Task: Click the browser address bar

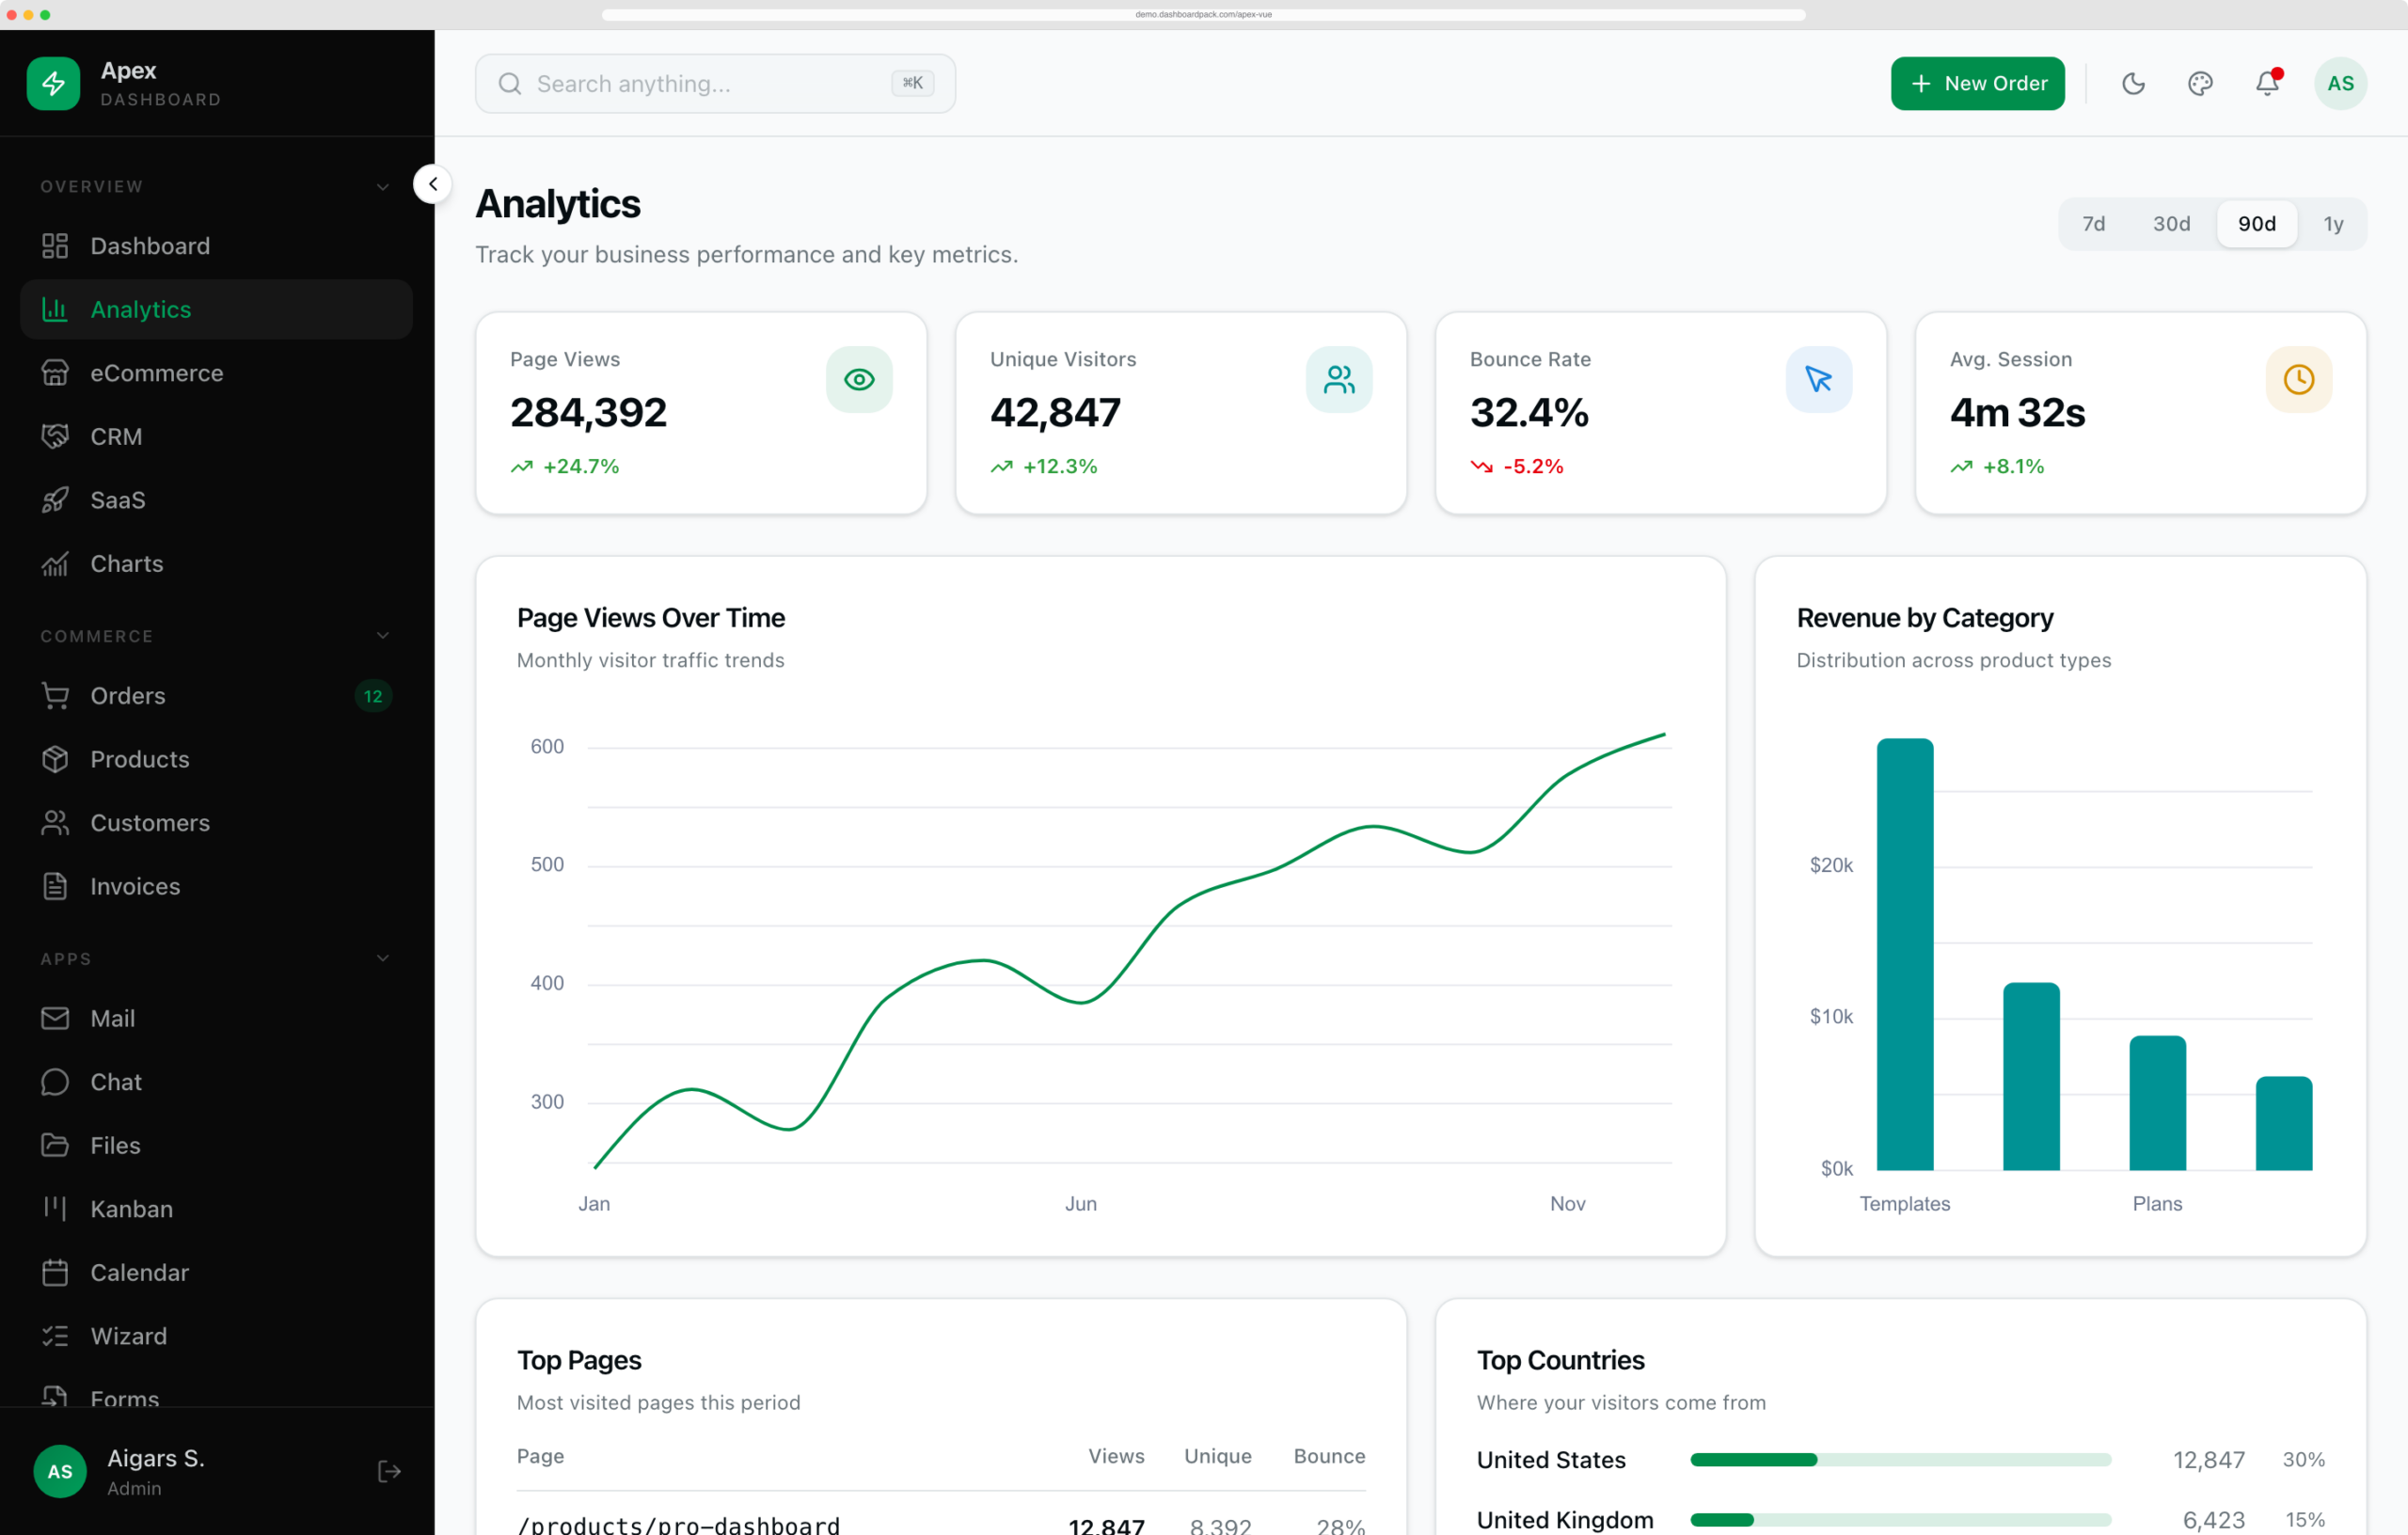Action: [1203, 14]
